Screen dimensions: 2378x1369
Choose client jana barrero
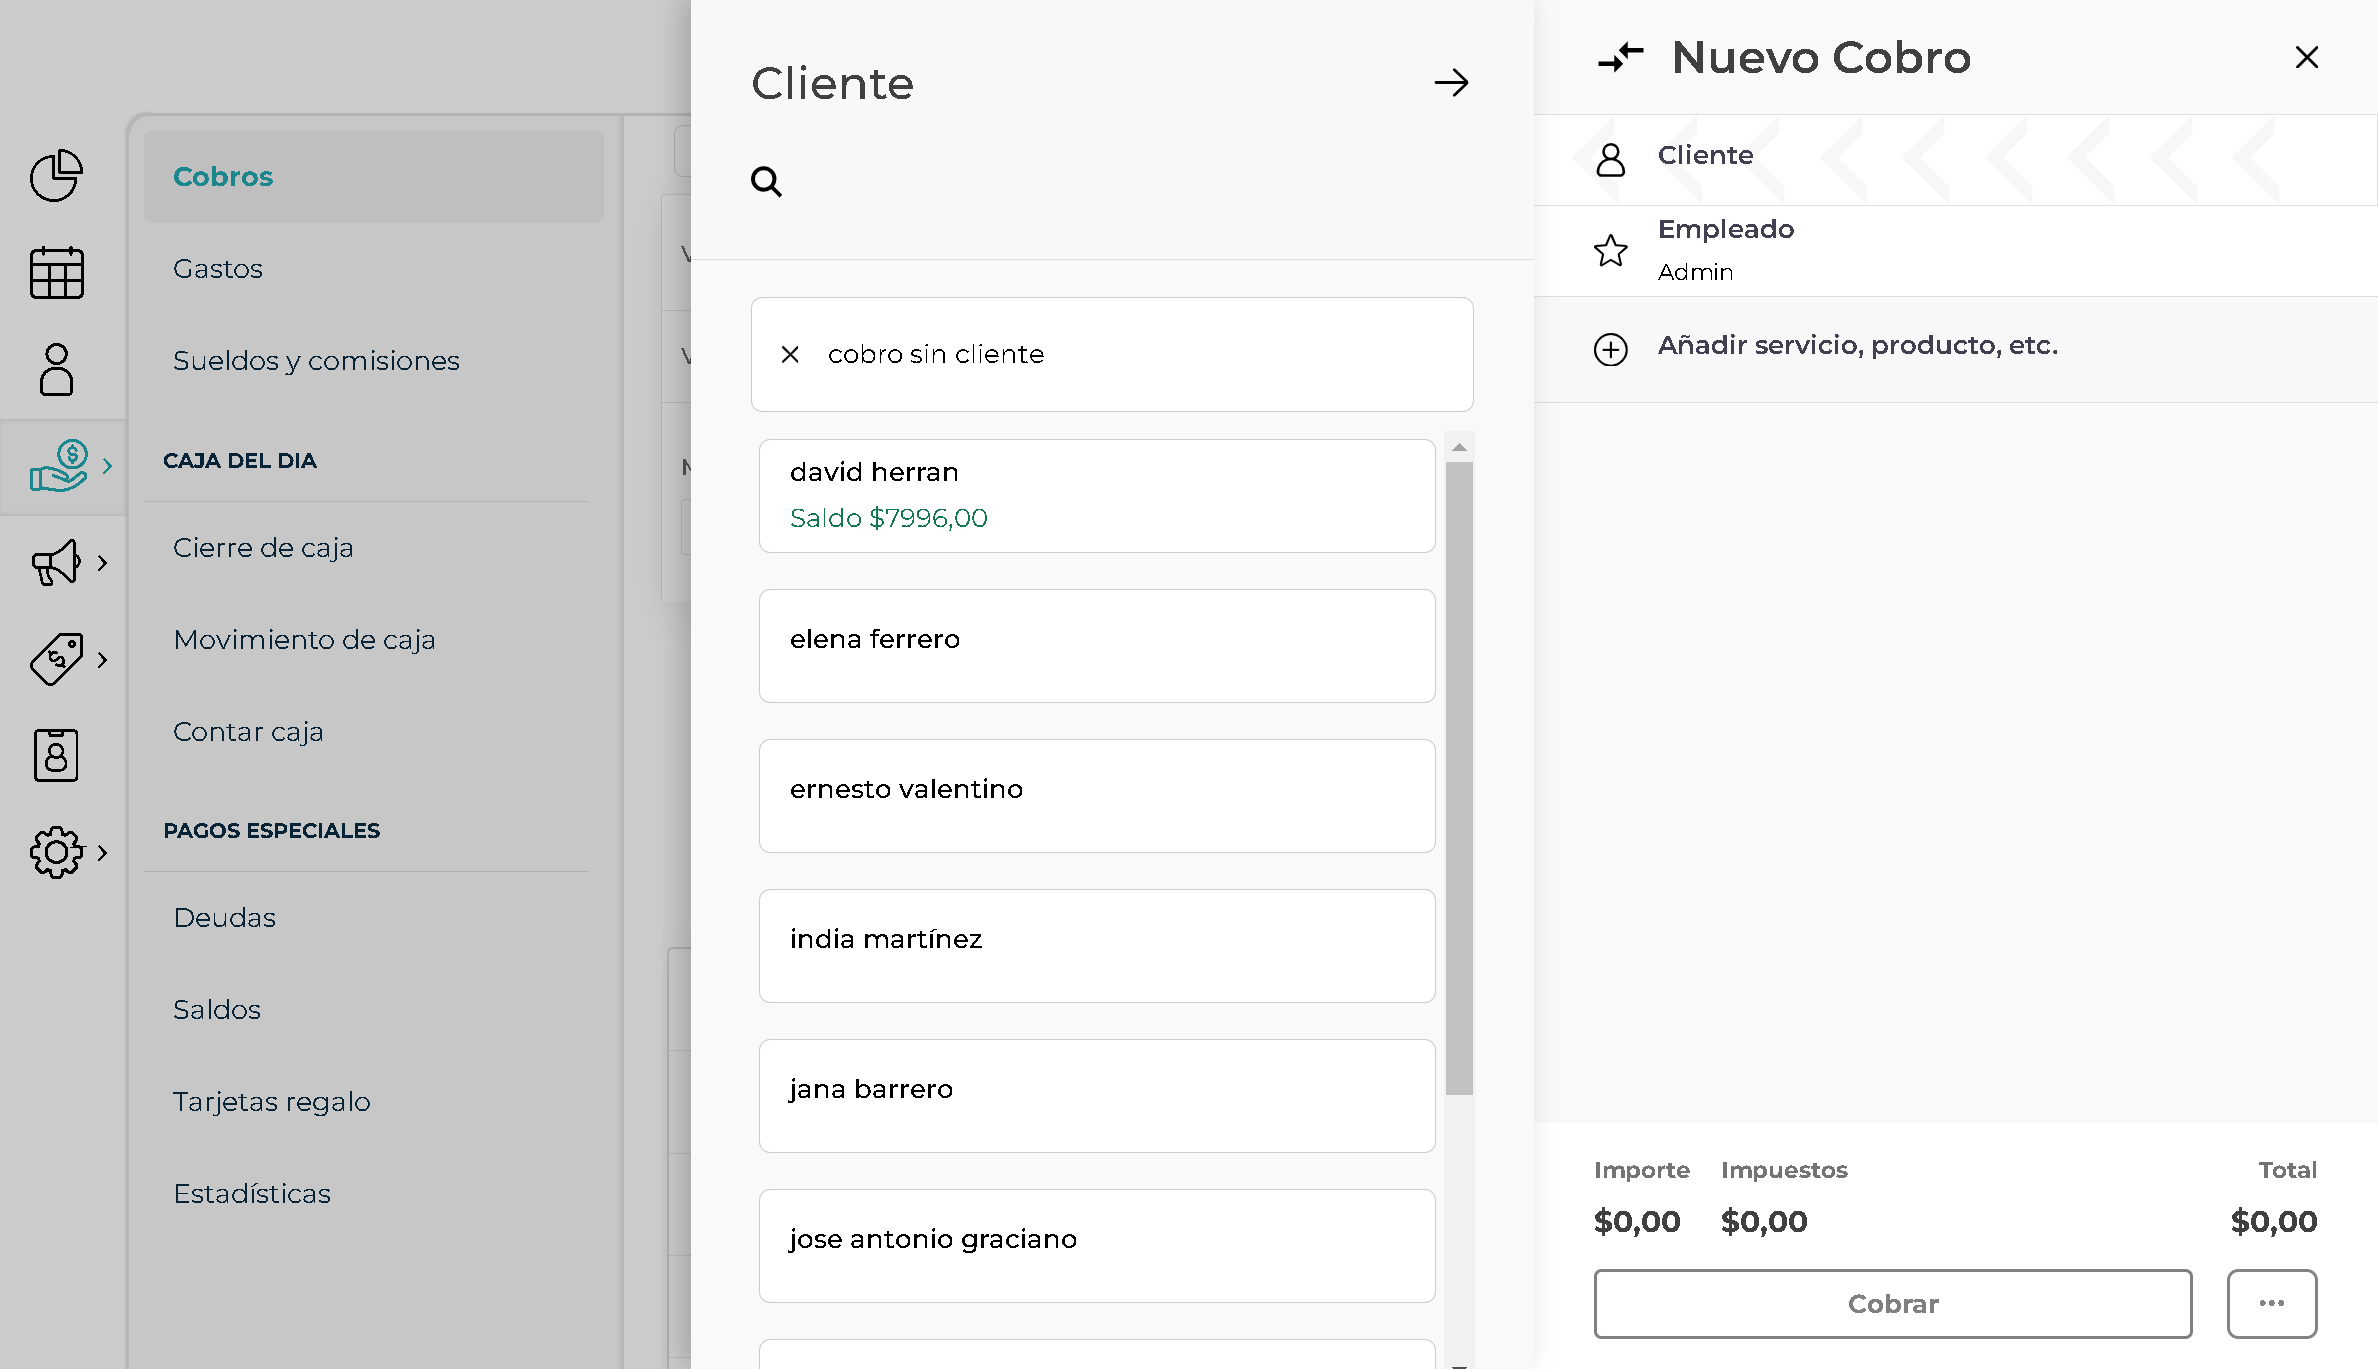[1097, 1096]
